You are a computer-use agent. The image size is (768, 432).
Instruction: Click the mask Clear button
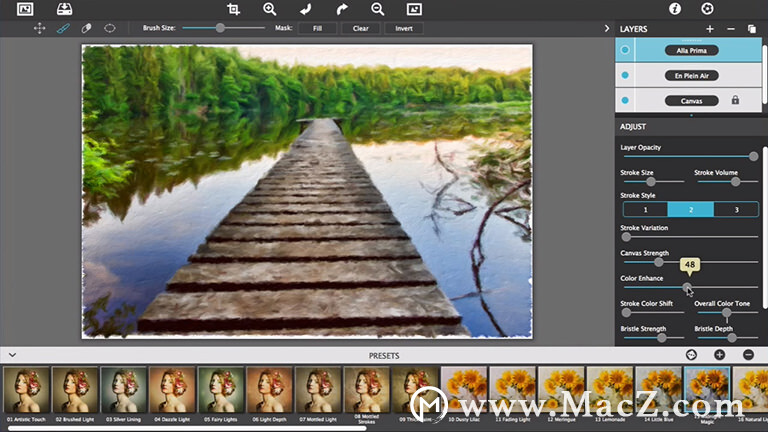(360, 28)
